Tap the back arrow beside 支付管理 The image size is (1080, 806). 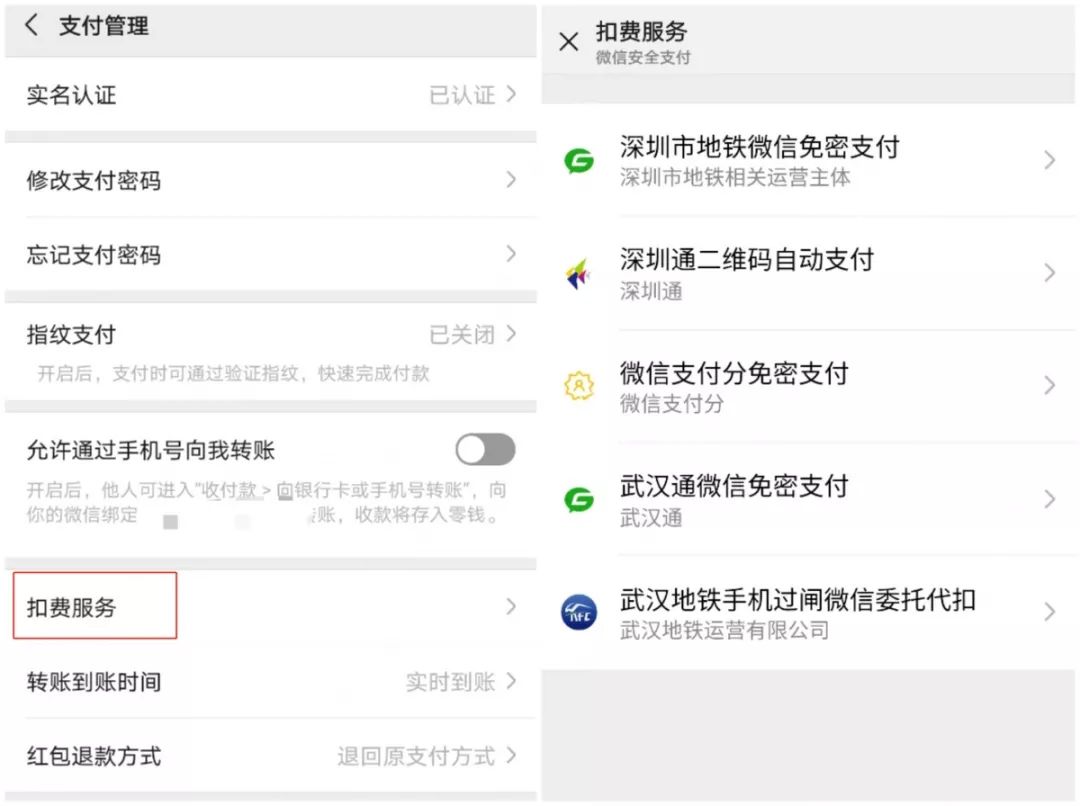coord(31,25)
